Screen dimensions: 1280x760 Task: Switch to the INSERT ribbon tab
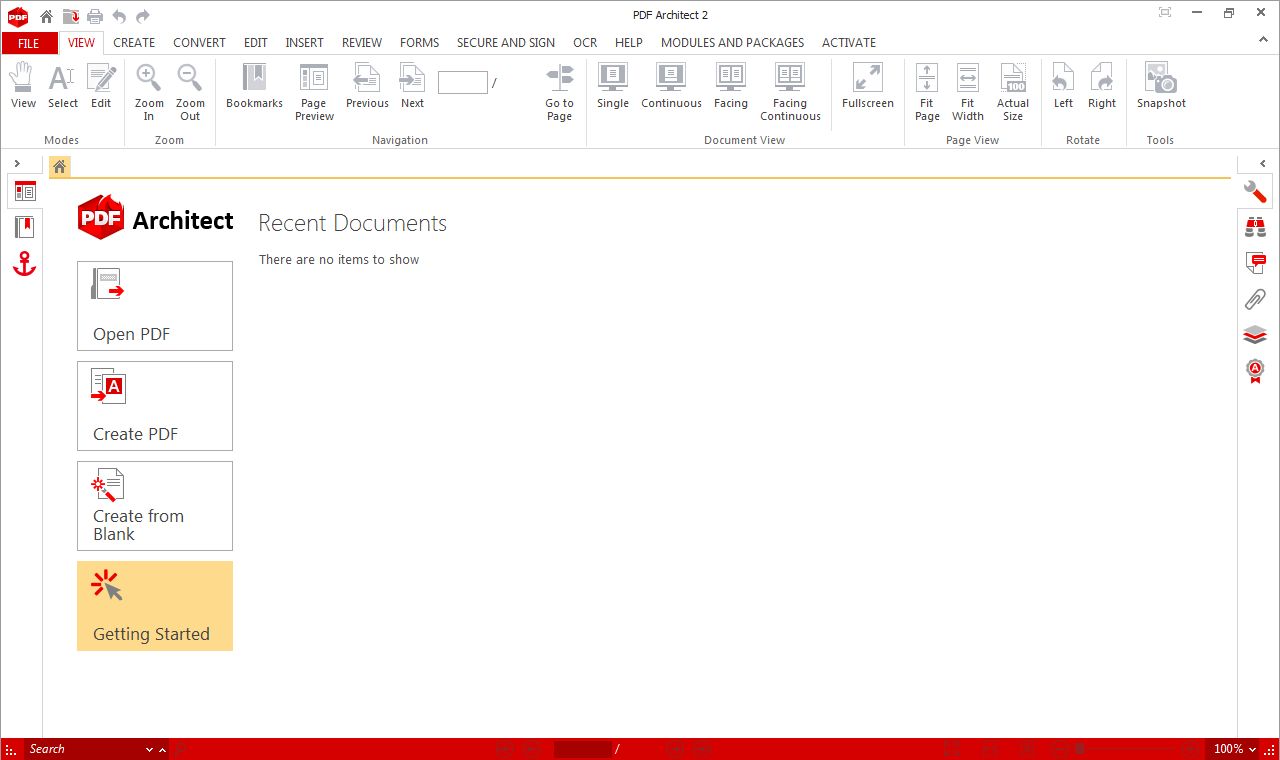pyautogui.click(x=304, y=43)
